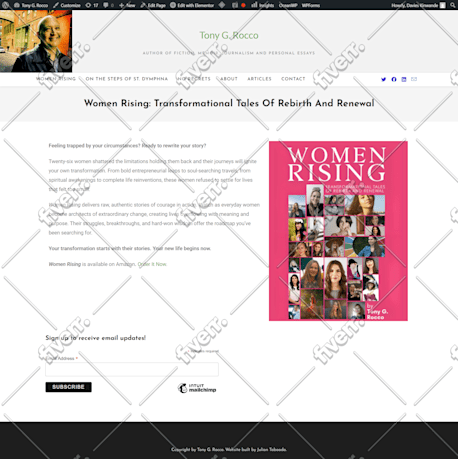Open the comments bubble in admin bar
This screenshot has width=458, height=459.
click(x=108, y=5)
